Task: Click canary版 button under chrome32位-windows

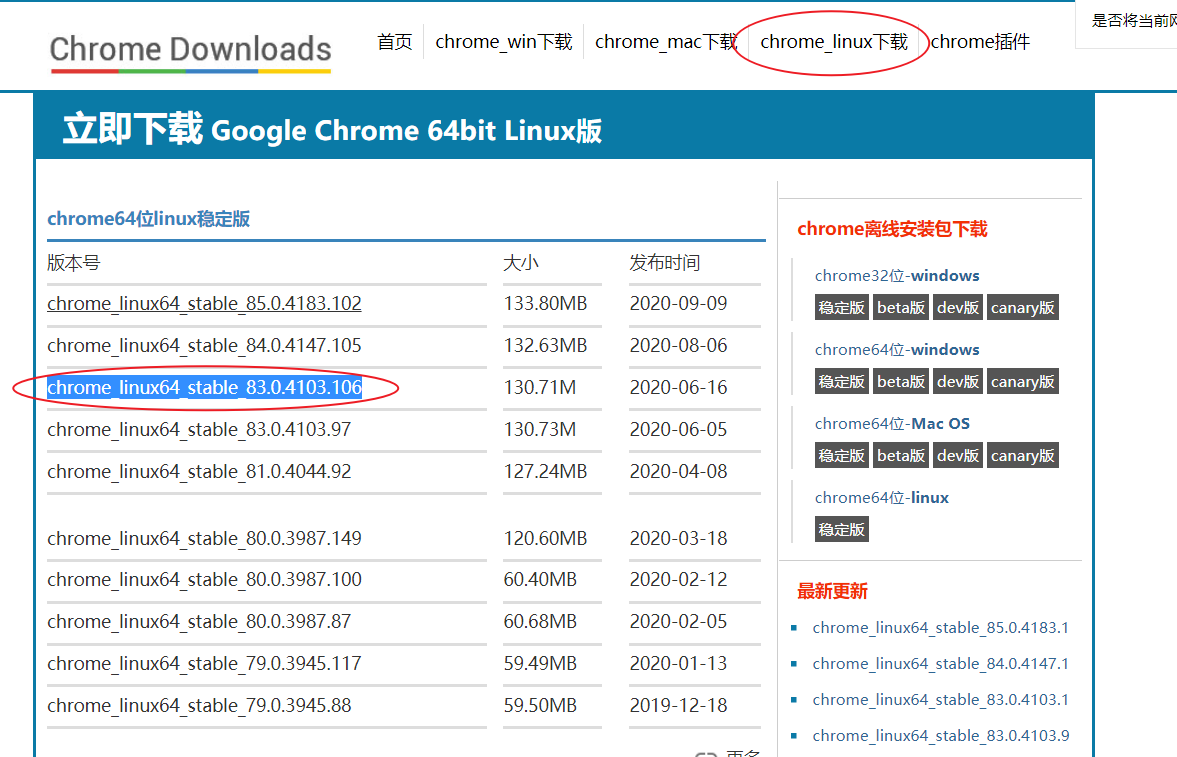Action: (1022, 307)
